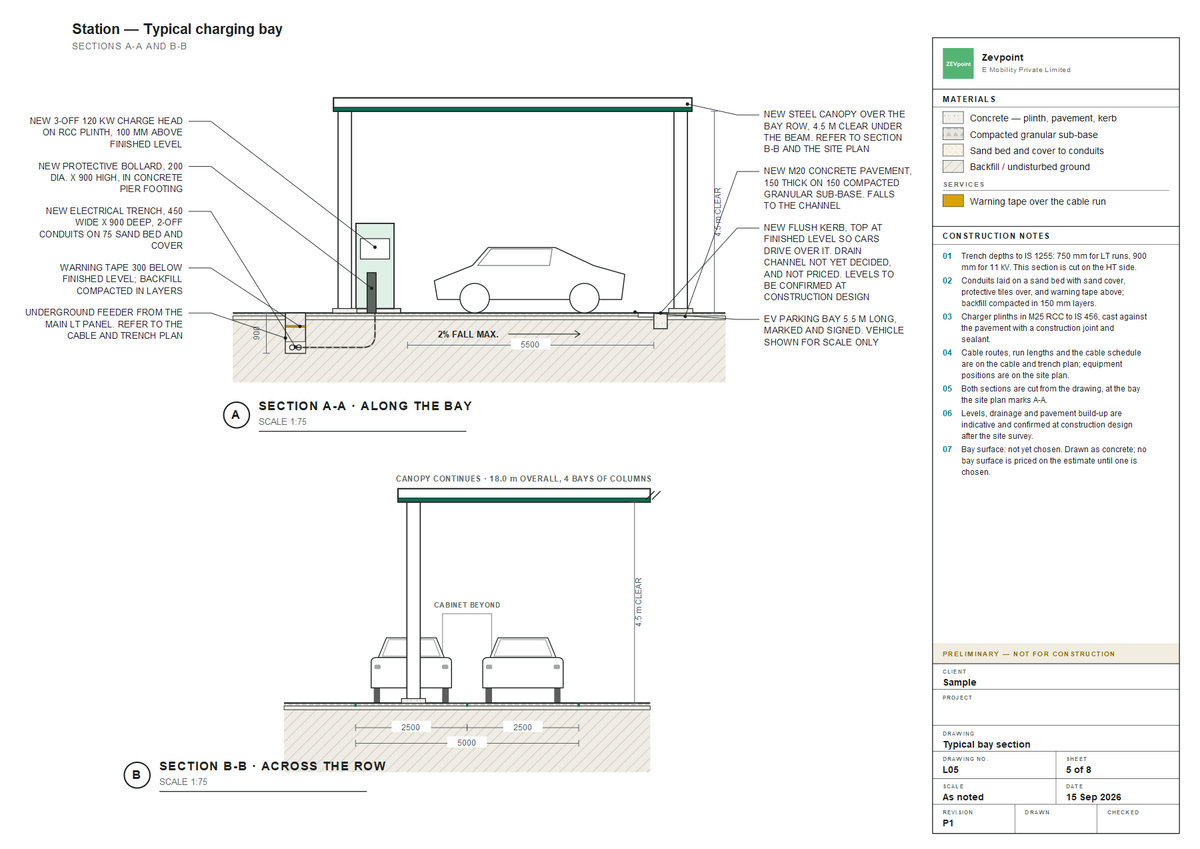The height and width of the screenshot is (849, 1200).
Task: Click the 'SERVICES' legend heading
Action: coord(964,184)
